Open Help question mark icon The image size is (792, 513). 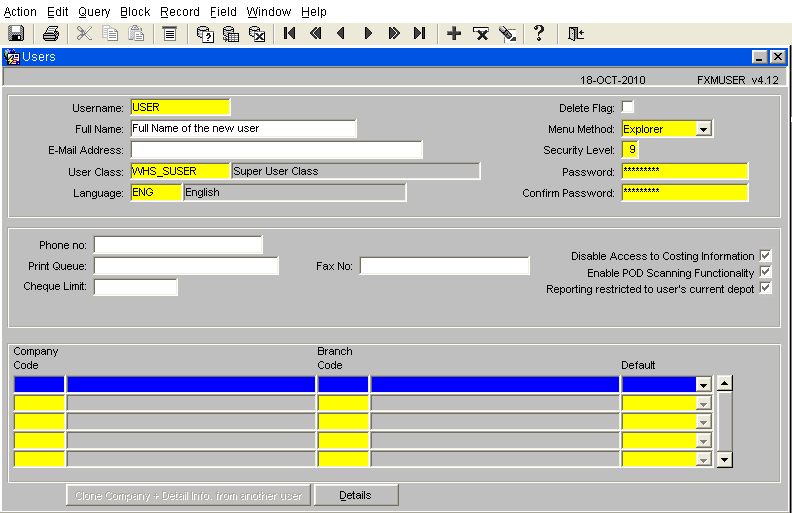pyautogui.click(x=539, y=33)
